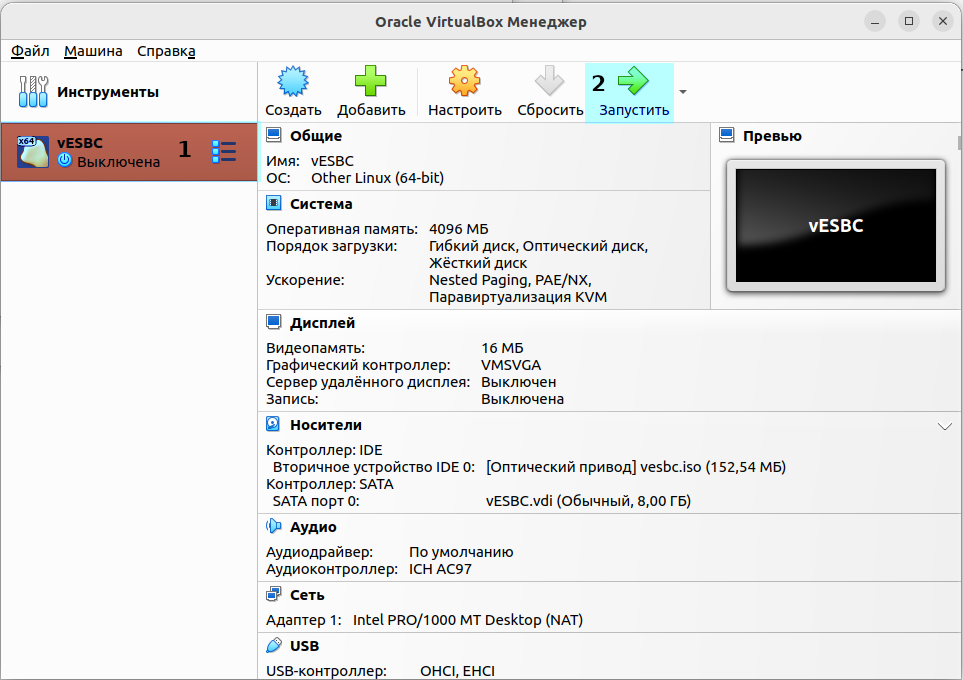Click the machine name value vESBC

click(332, 161)
